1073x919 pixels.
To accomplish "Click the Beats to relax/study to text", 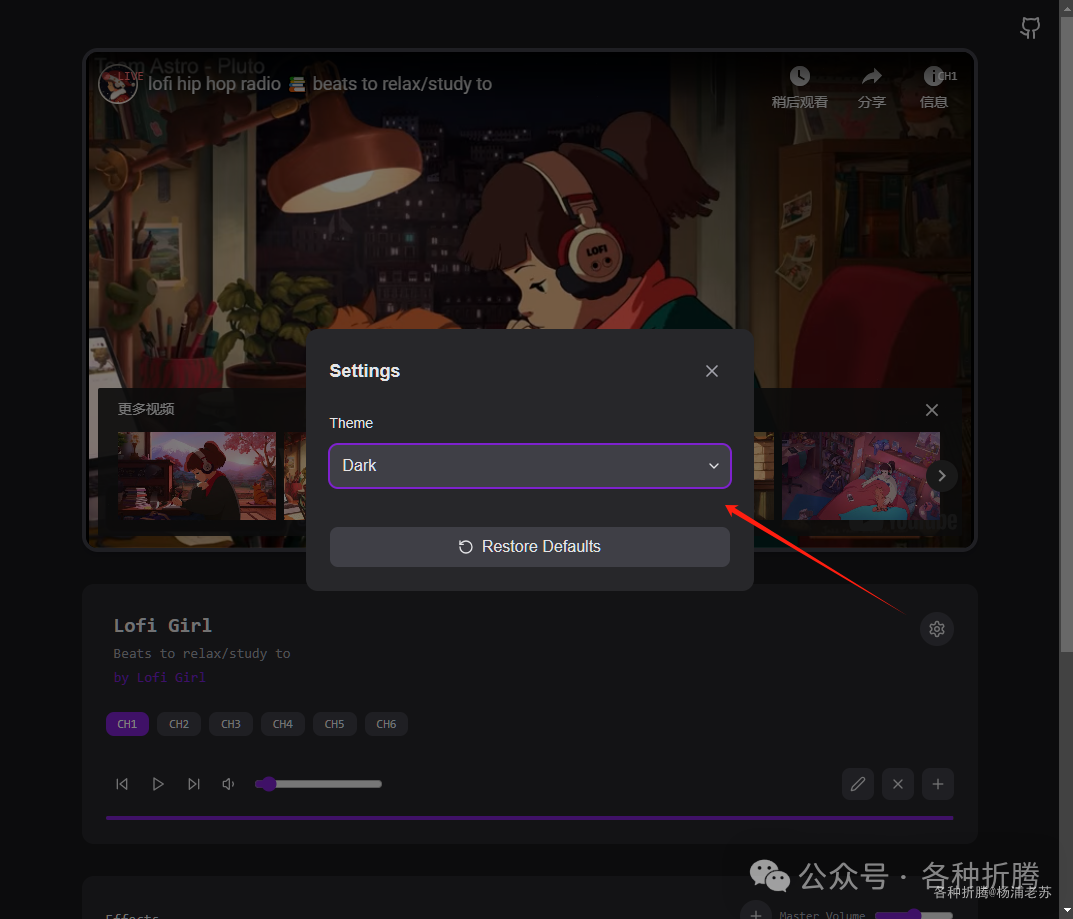I will click(202, 653).
